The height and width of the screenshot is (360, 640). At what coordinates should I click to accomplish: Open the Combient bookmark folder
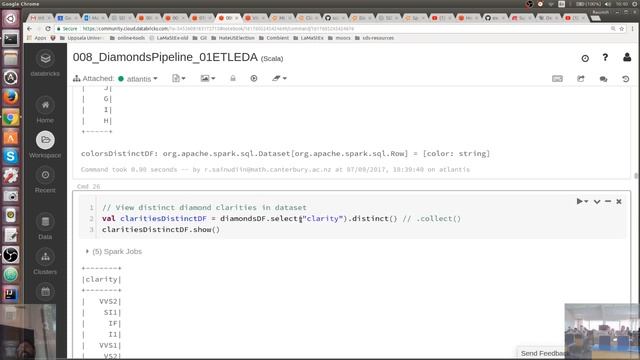coord(274,38)
